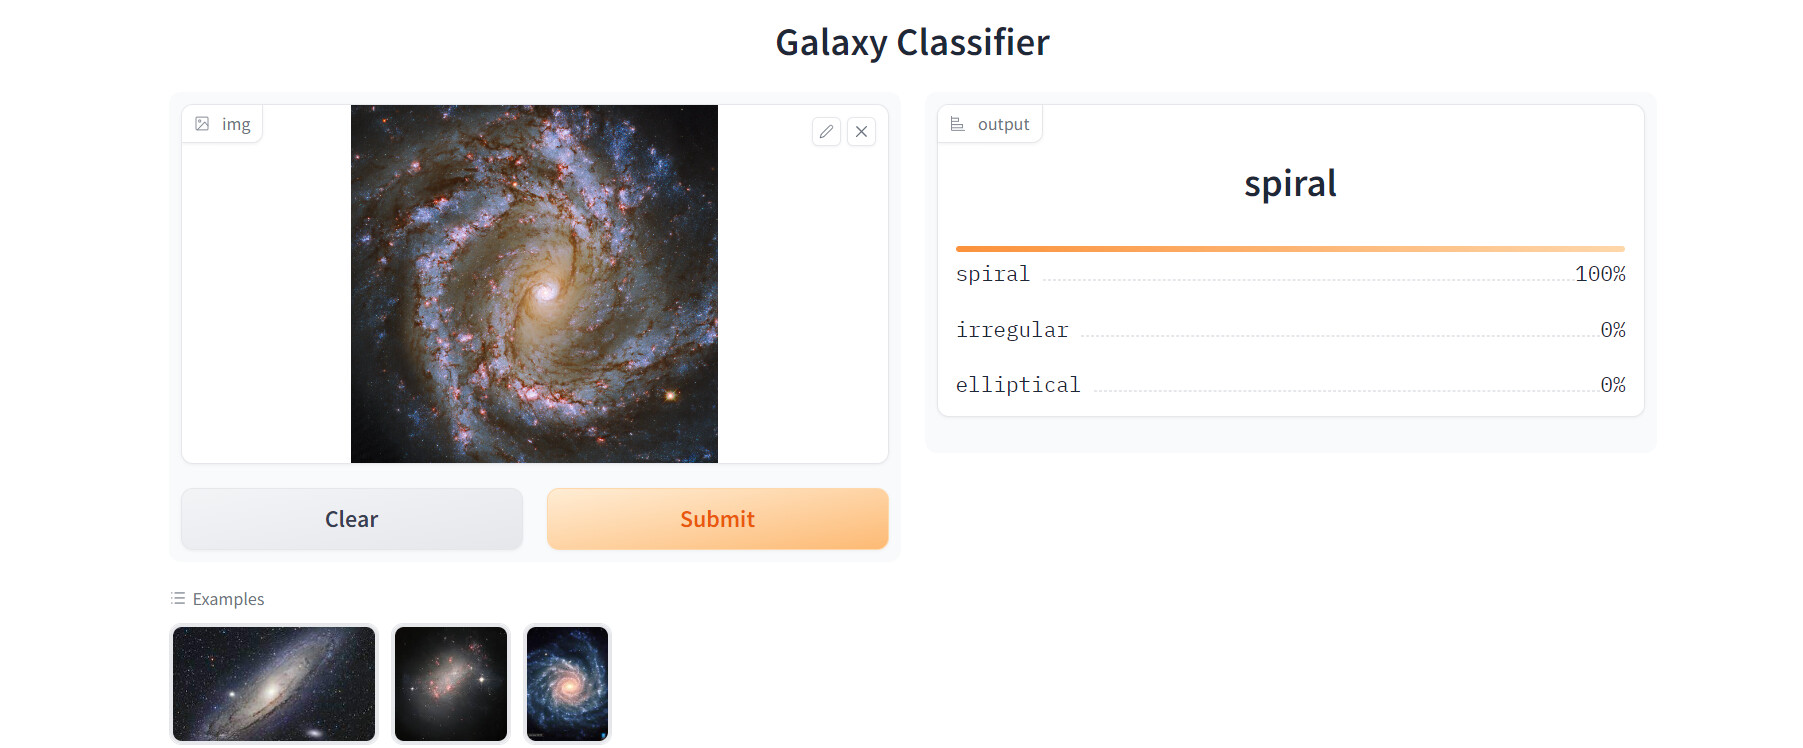This screenshot has height=748, width=1803.
Task: Click the spiral label in results list
Action: pyautogui.click(x=992, y=274)
